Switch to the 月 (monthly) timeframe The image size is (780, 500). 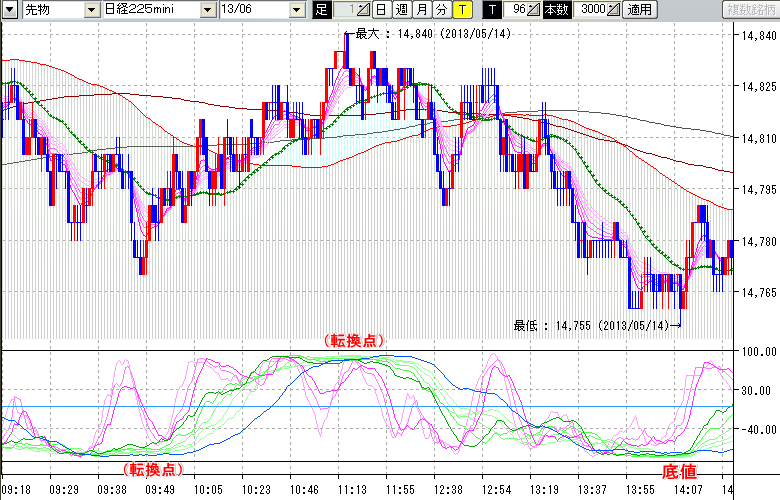(421, 10)
